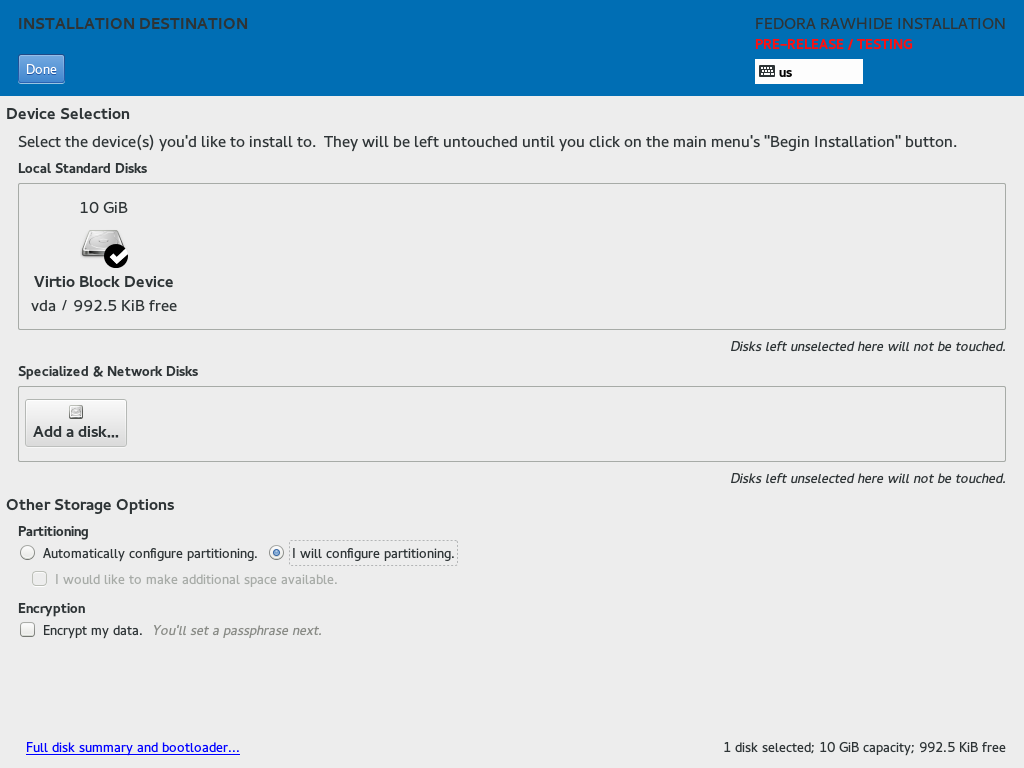
Task: Click the Done button
Action: (x=41, y=69)
